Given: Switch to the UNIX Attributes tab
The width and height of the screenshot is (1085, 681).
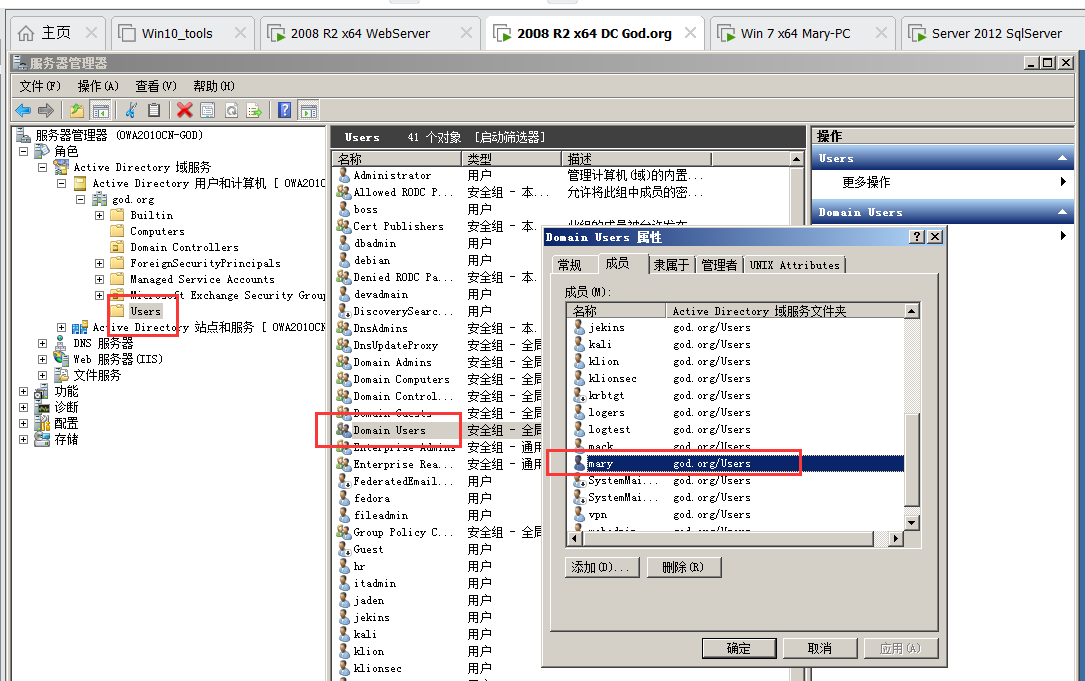Looking at the screenshot, I should click(796, 265).
